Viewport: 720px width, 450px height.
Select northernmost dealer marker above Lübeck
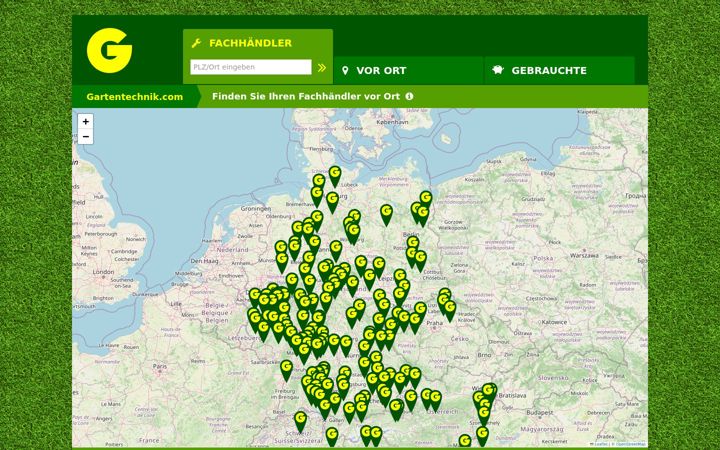(x=335, y=176)
